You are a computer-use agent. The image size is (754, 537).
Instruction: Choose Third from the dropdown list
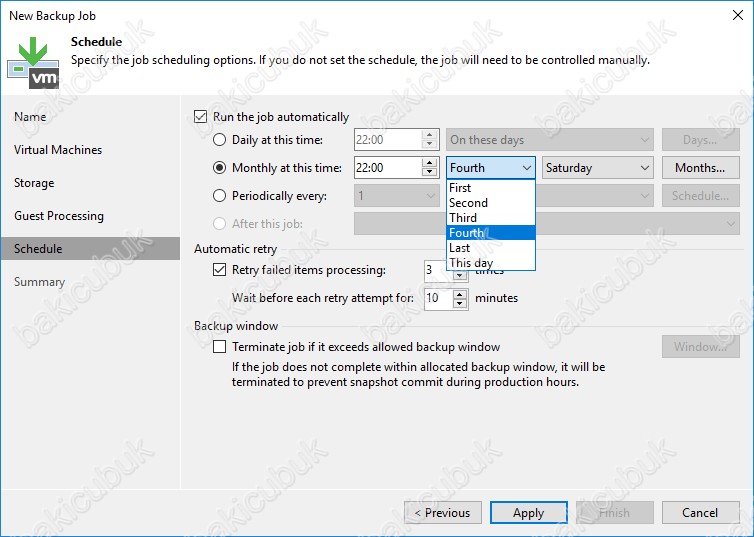point(490,217)
